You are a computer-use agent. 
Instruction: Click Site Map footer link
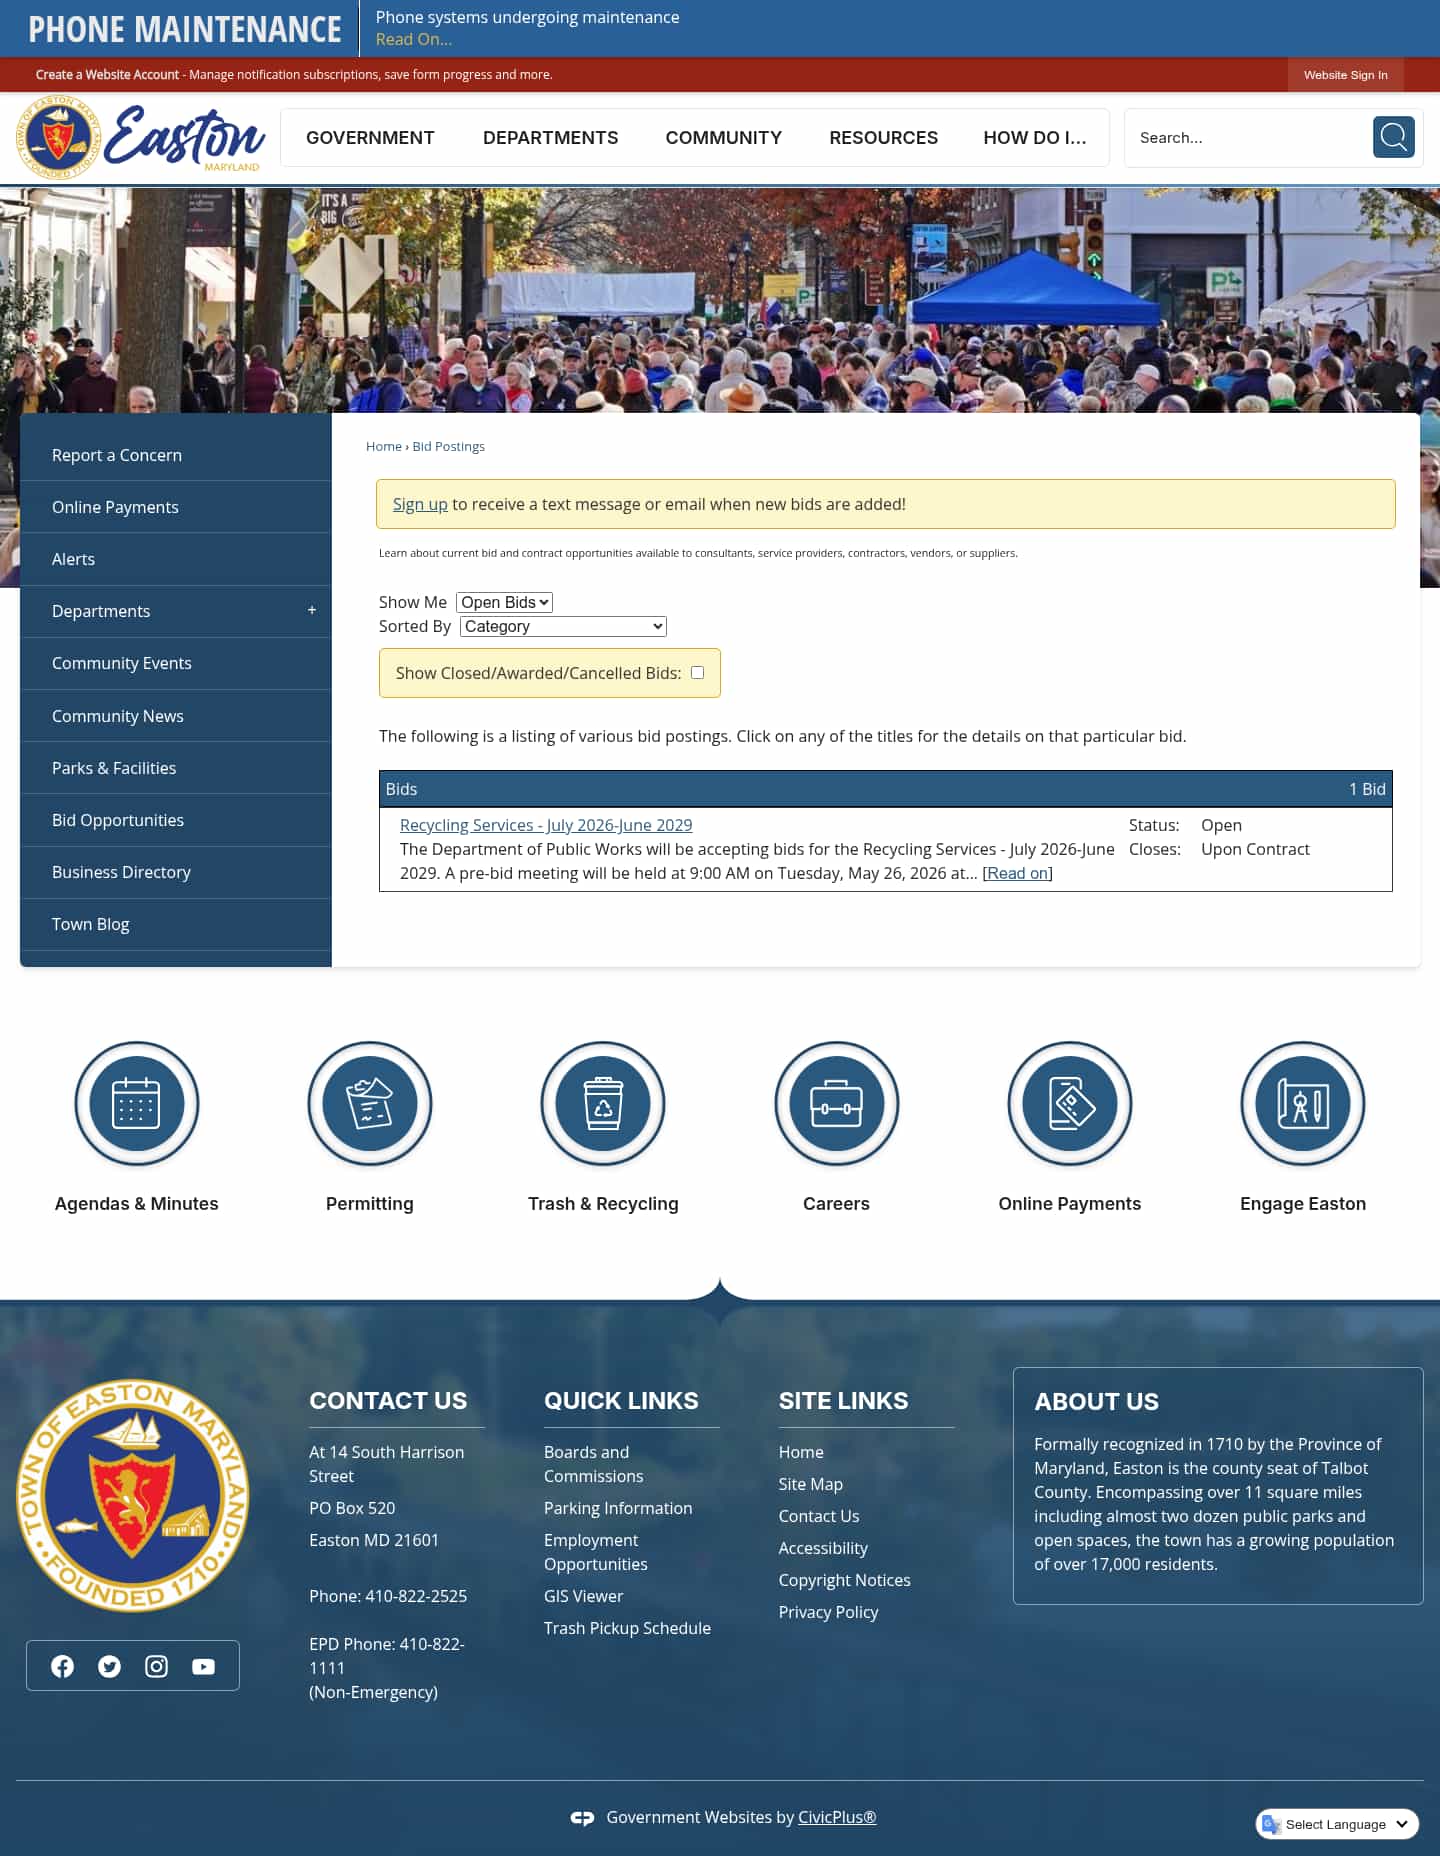pyautogui.click(x=811, y=1484)
